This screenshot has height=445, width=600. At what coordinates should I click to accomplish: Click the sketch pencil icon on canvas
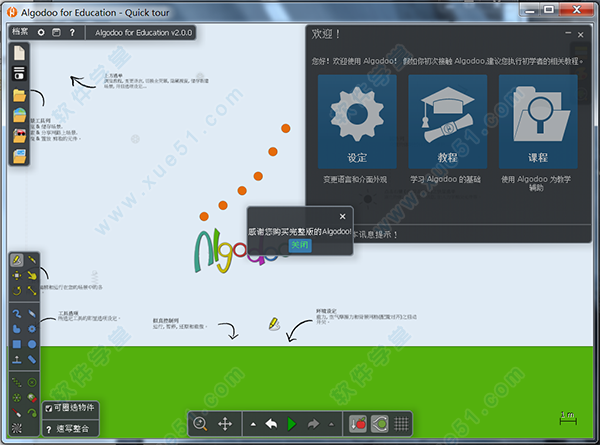tap(274, 324)
